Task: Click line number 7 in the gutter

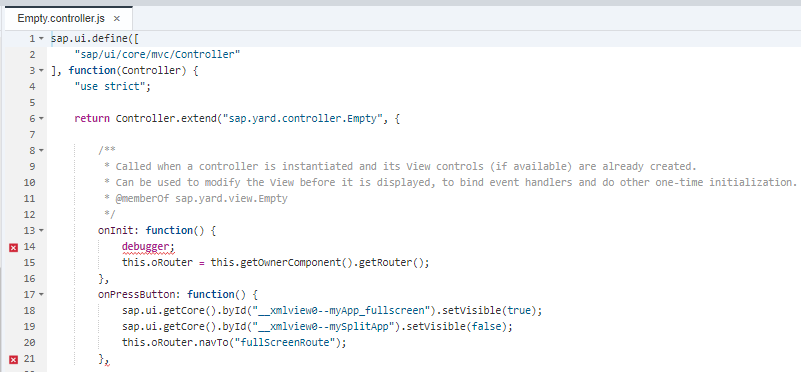Action: coord(32,134)
